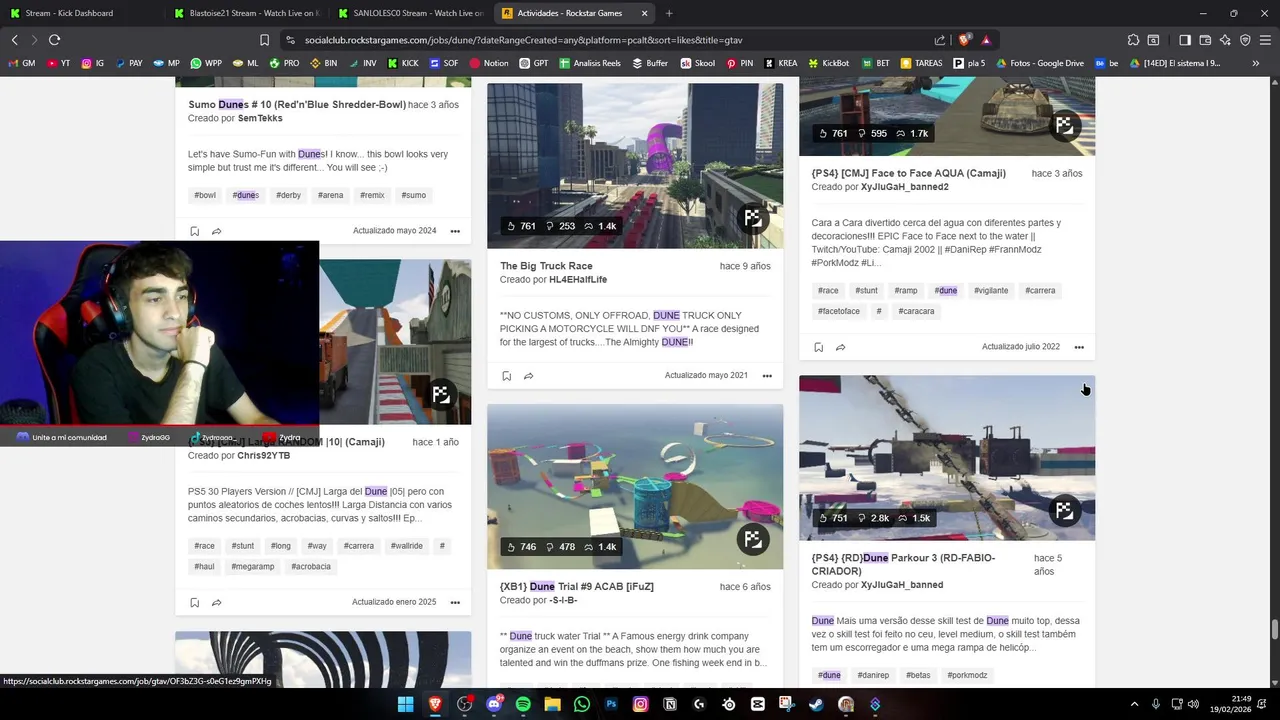
Task: Select the #arena tag
Action: point(330,195)
